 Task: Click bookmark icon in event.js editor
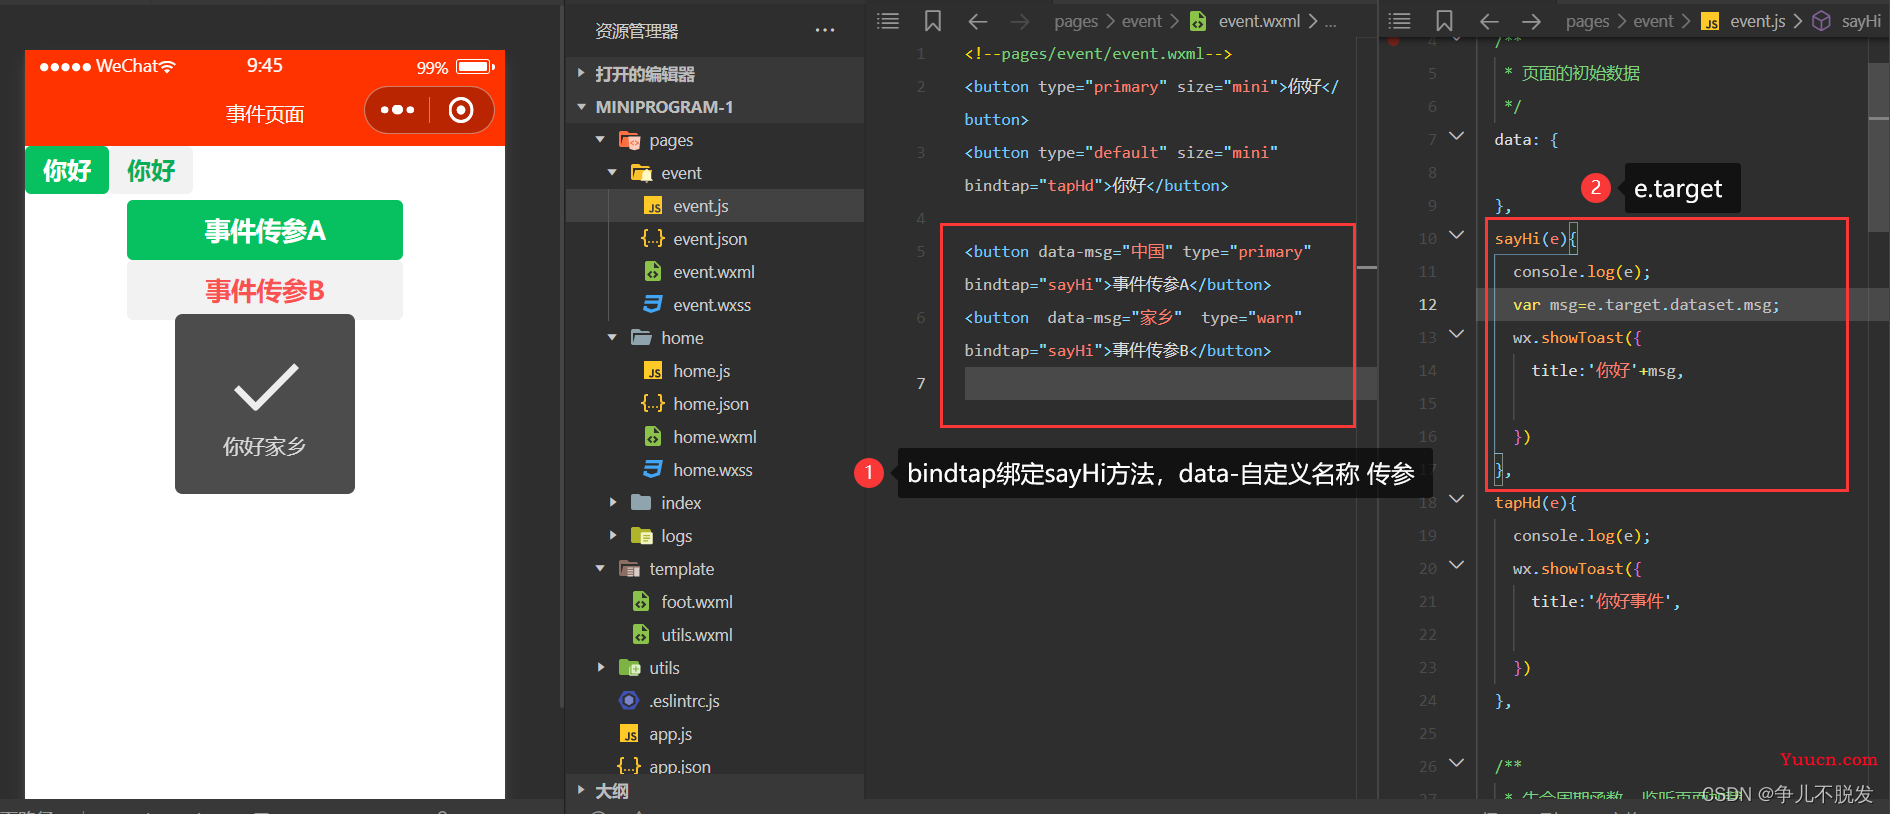[x=1444, y=21]
